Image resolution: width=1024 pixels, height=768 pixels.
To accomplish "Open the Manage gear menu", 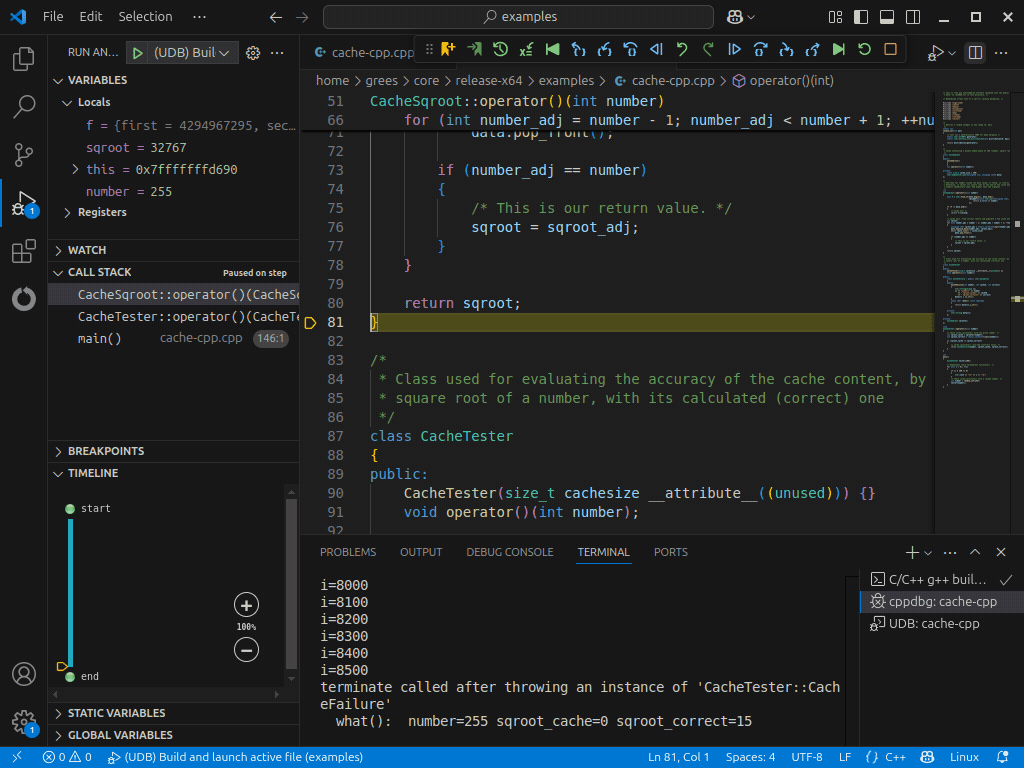I will [24, 722].
